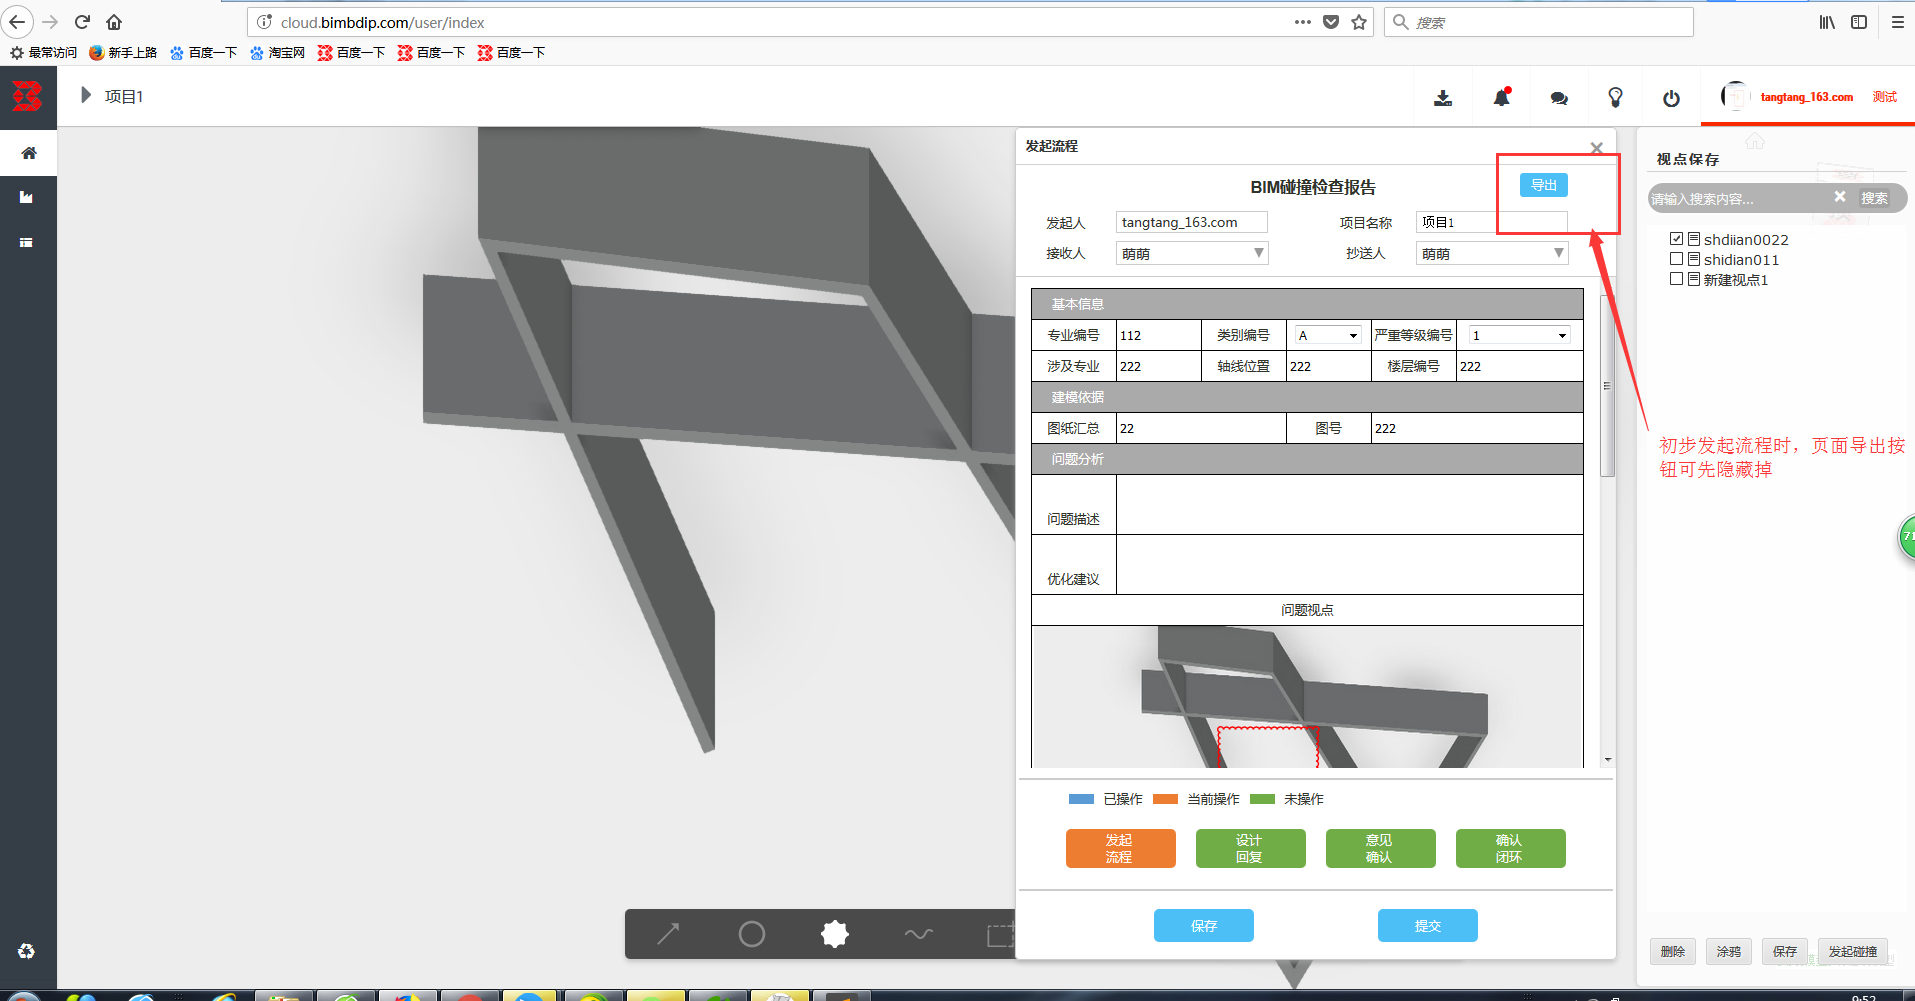The width and height of the screenshot is (1915, 1001).
Task: Click the 轴线位置 input field
Action: [1328, 366]
